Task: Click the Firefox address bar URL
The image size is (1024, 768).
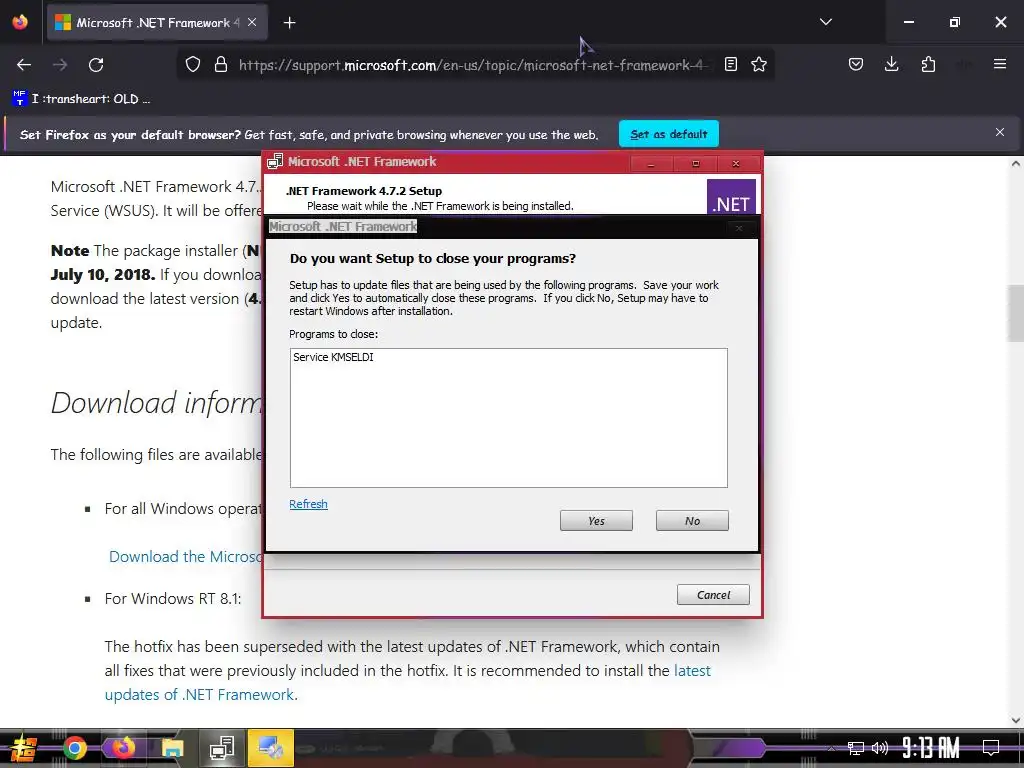Action: (472, 65)
